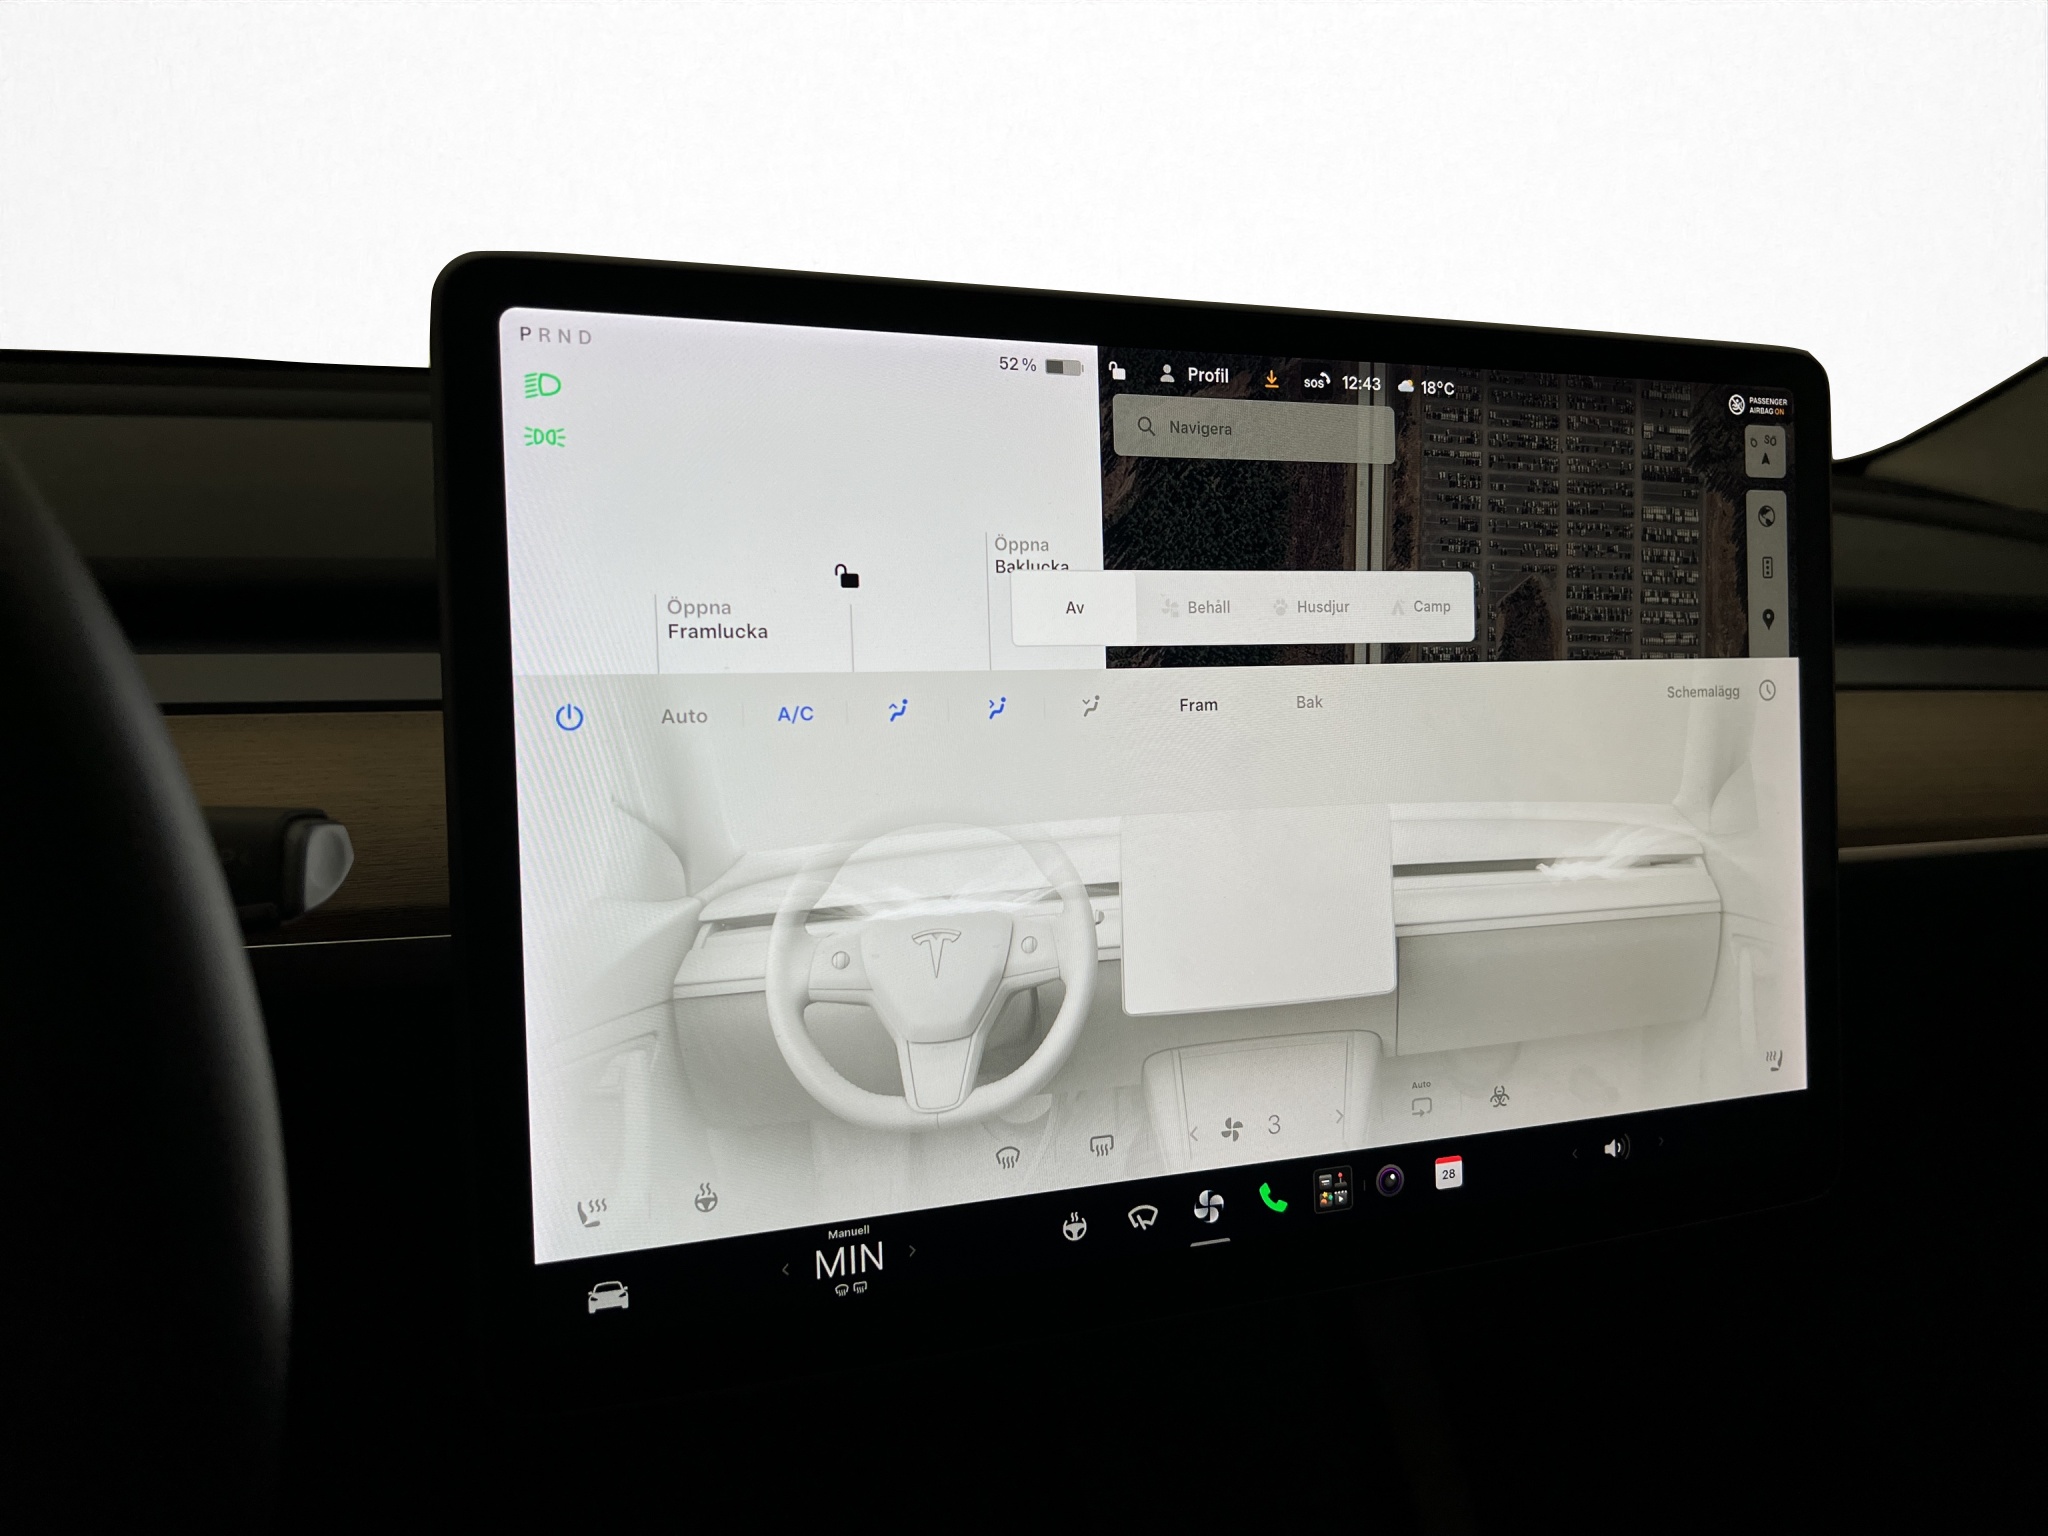Tap the traffic light map icon
Screen dimensions: 2048x1536
tap(1767, 568)
